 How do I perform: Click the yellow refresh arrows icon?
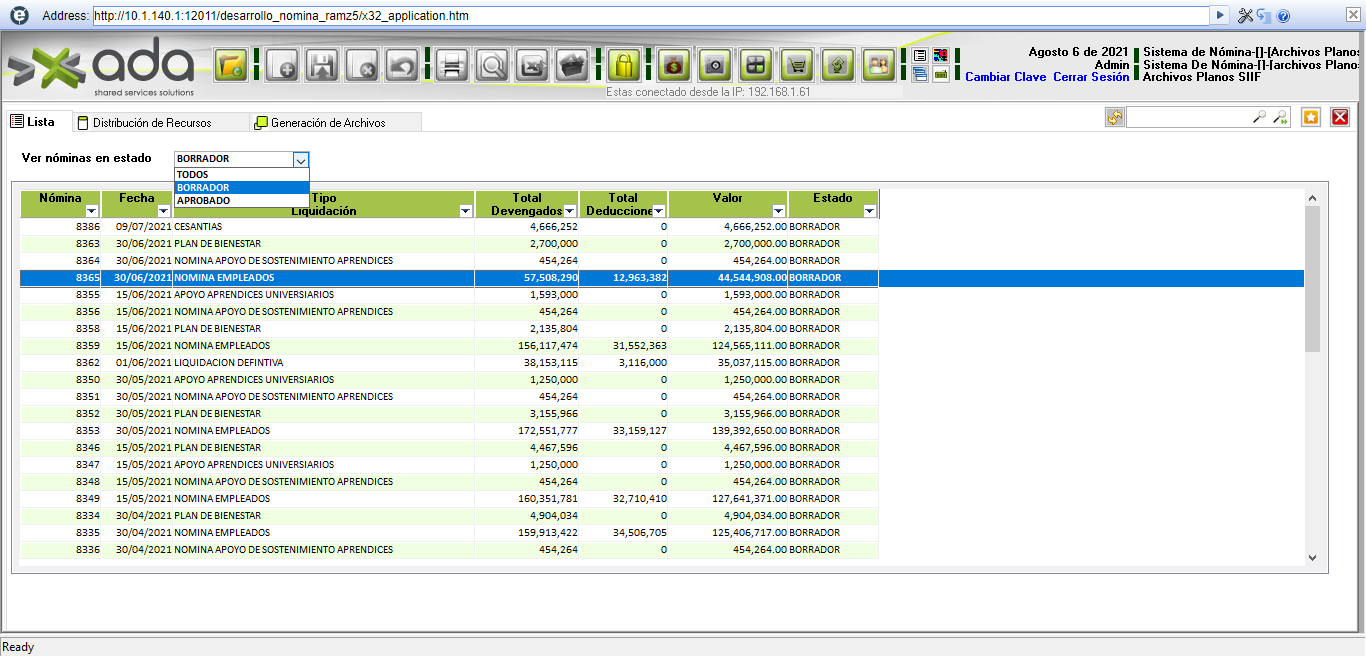[x=1114, y=117]
